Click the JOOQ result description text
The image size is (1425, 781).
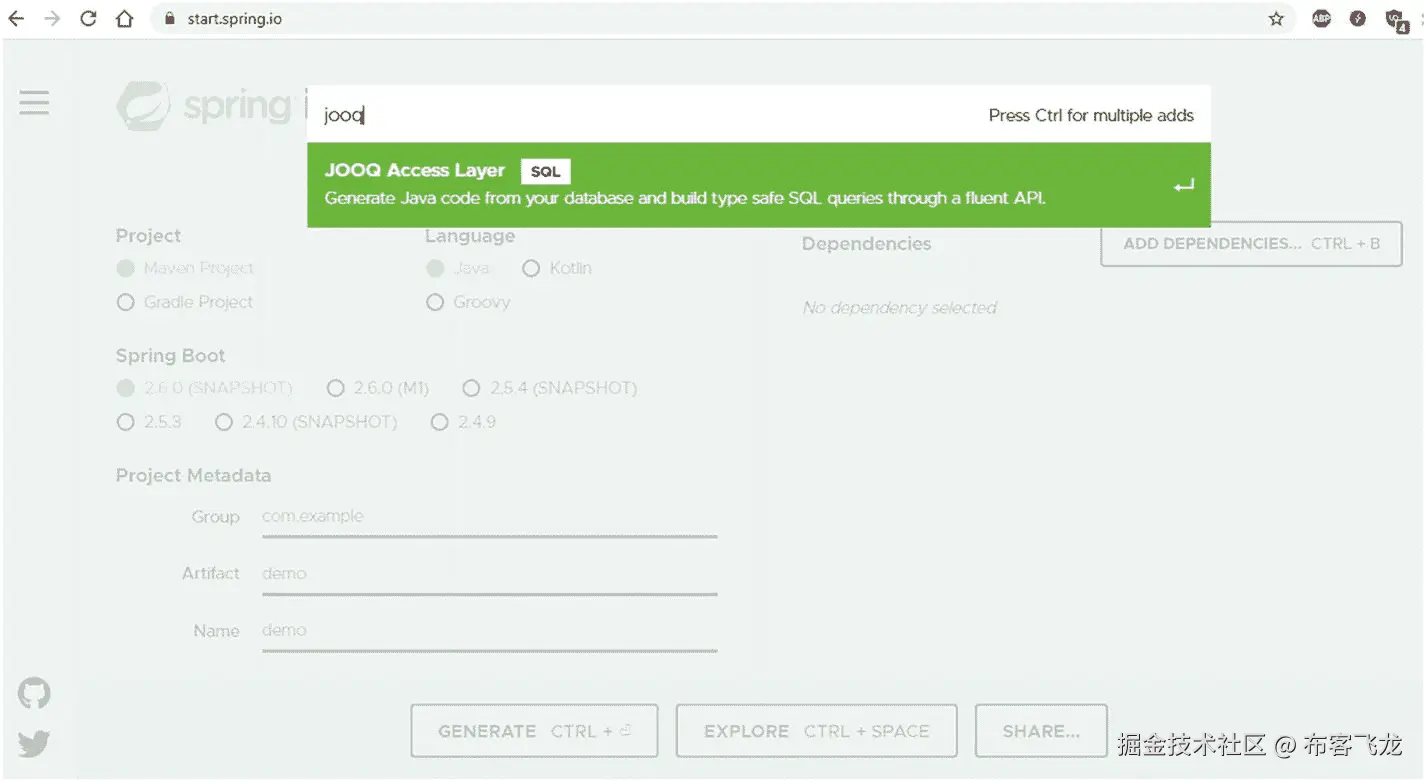point(685,198)
